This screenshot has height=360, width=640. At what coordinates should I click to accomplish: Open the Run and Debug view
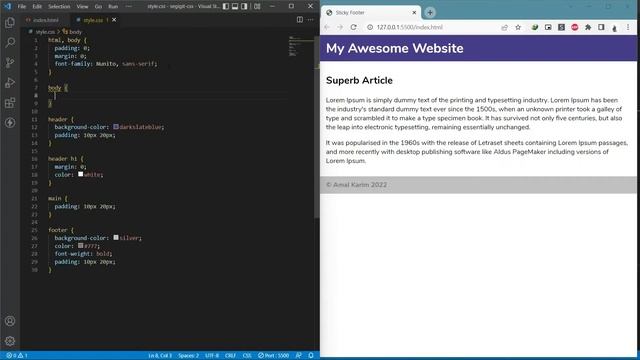coord(10,82)
